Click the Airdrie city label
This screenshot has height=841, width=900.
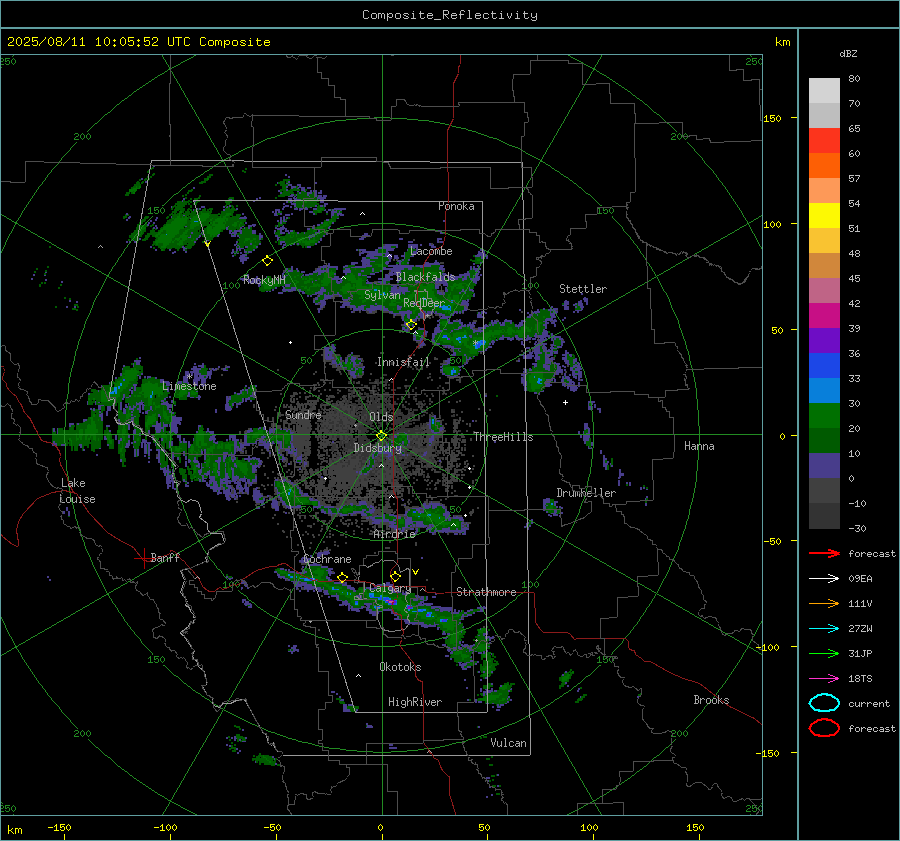394,534
